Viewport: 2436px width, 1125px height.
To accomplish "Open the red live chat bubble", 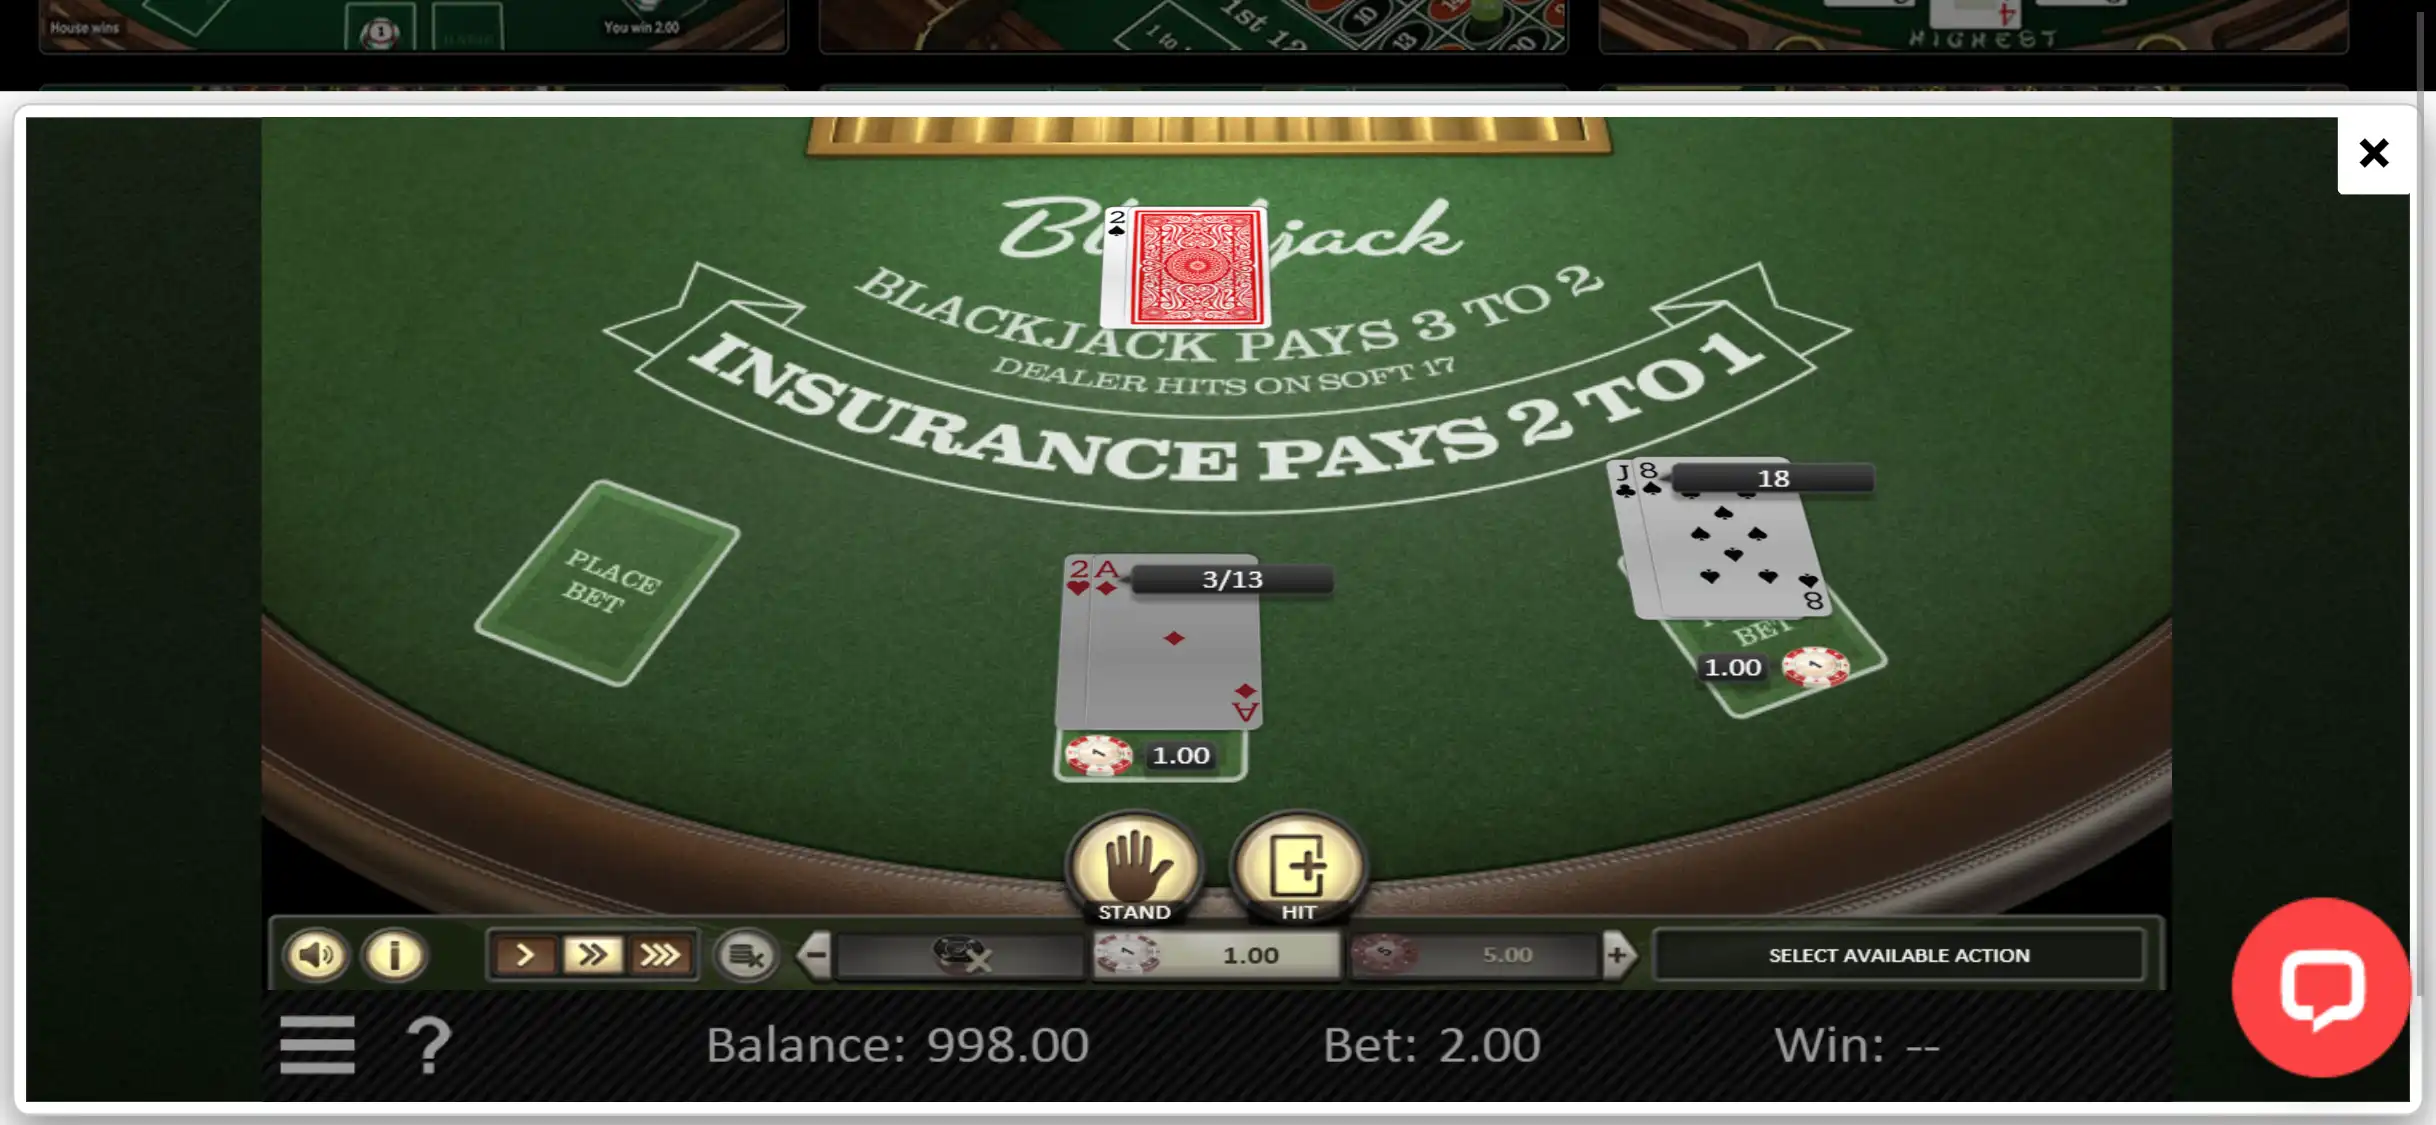I will tap(2320, 988).
